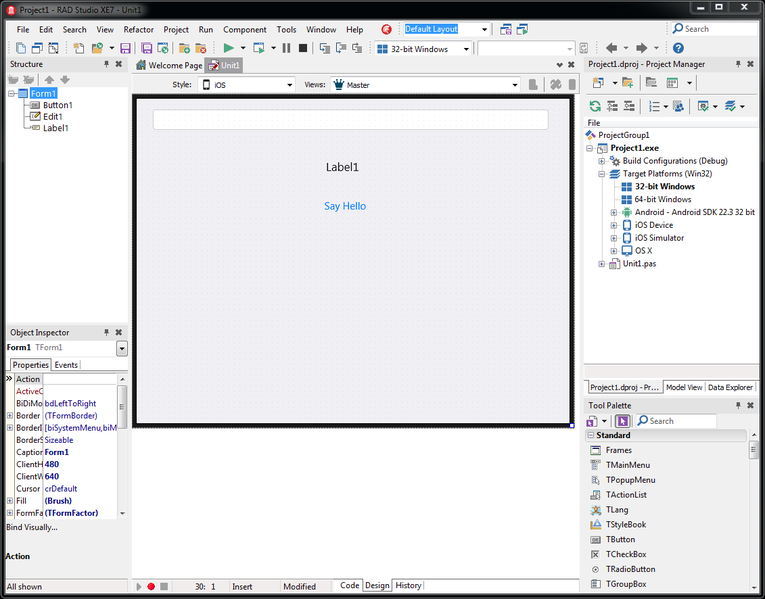Image resolution: width=765 pixels, height=599 pixels.
Task: Open the Default Layout dropdown
Action: click(484, 29)
